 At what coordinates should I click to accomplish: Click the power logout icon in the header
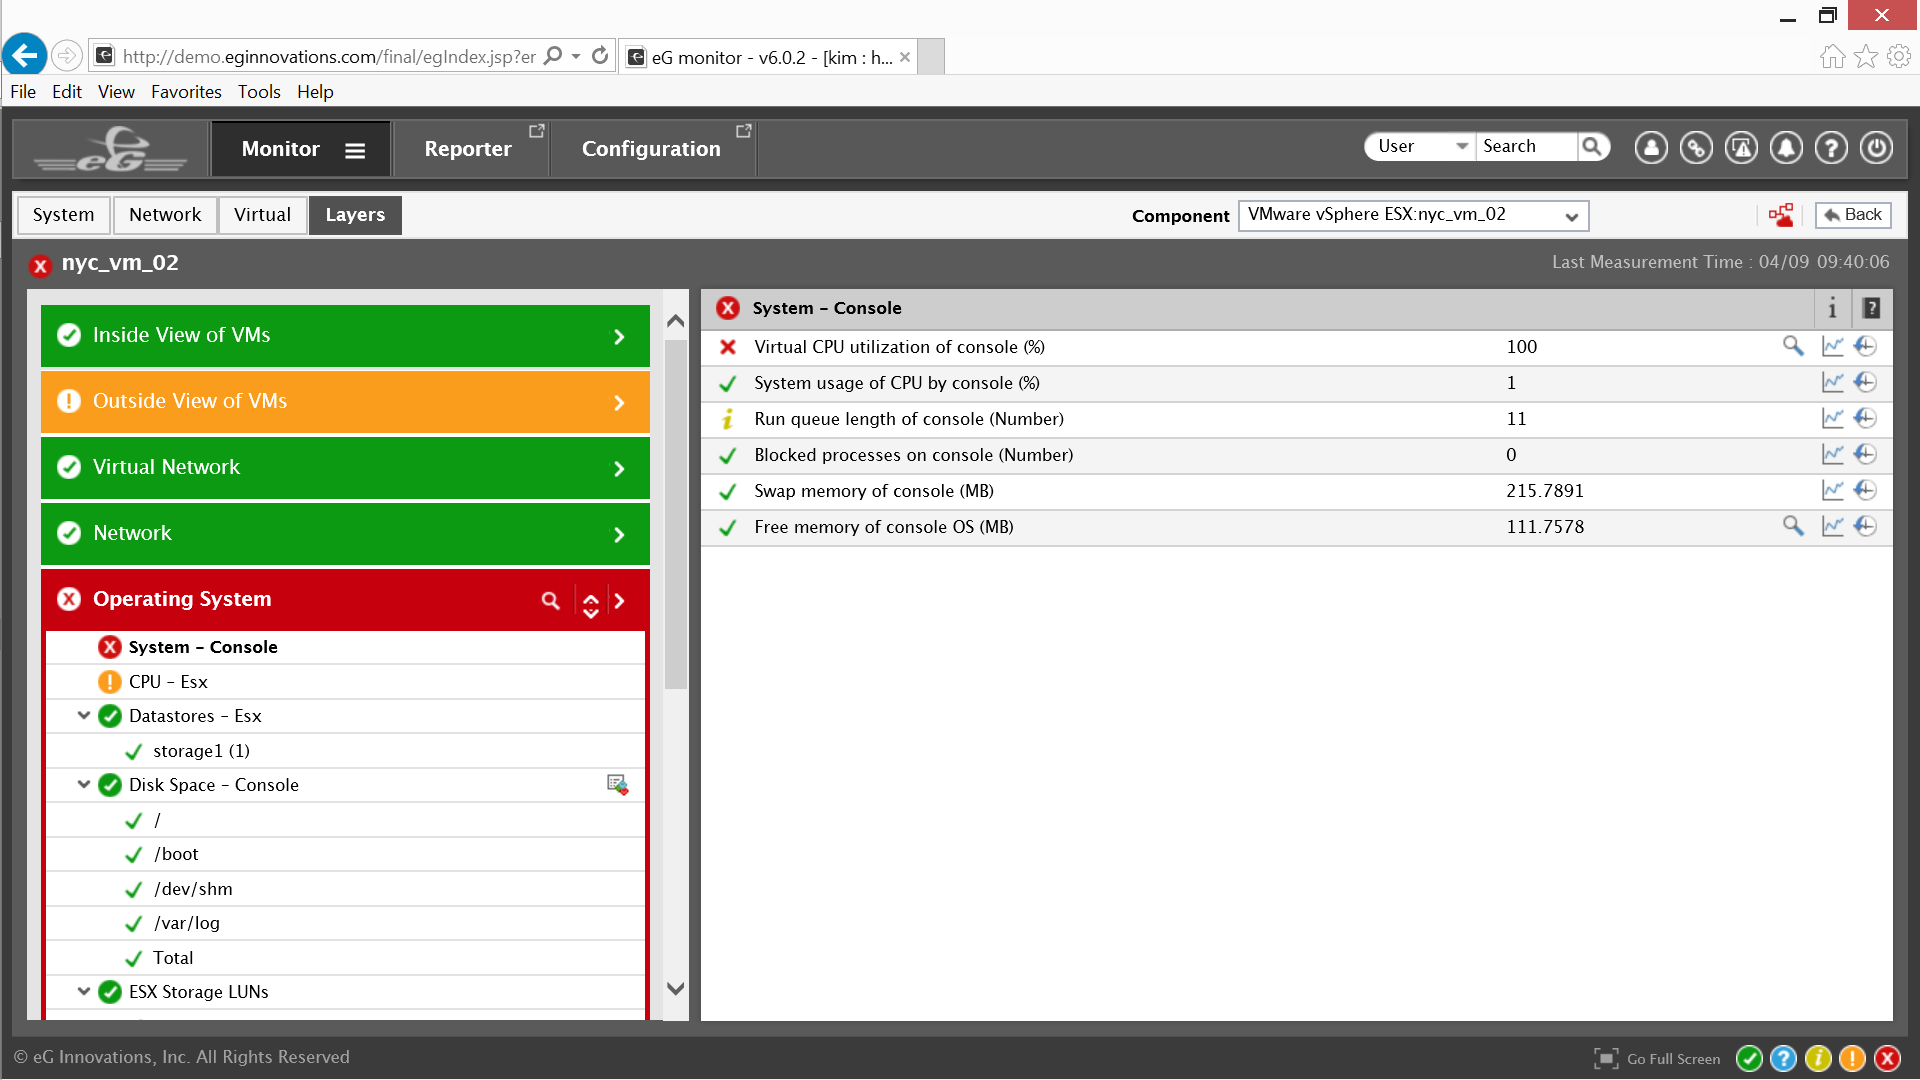pos(1876,148)
